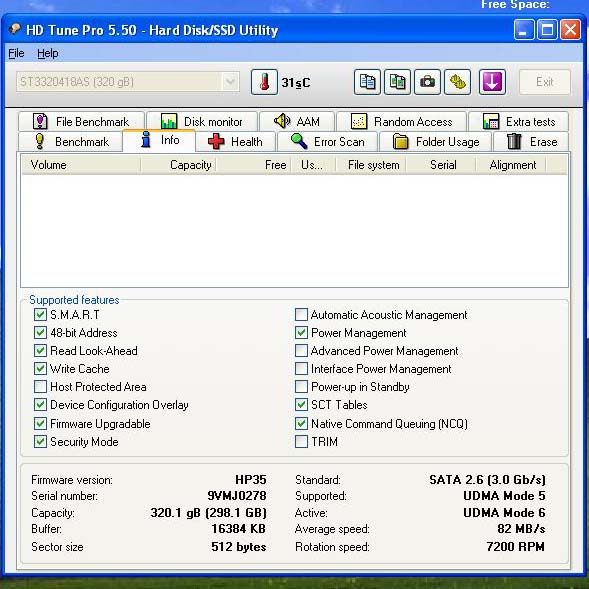Click the purple down-arrow minimize-to-tray icon
This screenshot has width=589, height=589.
pos(492,82)
